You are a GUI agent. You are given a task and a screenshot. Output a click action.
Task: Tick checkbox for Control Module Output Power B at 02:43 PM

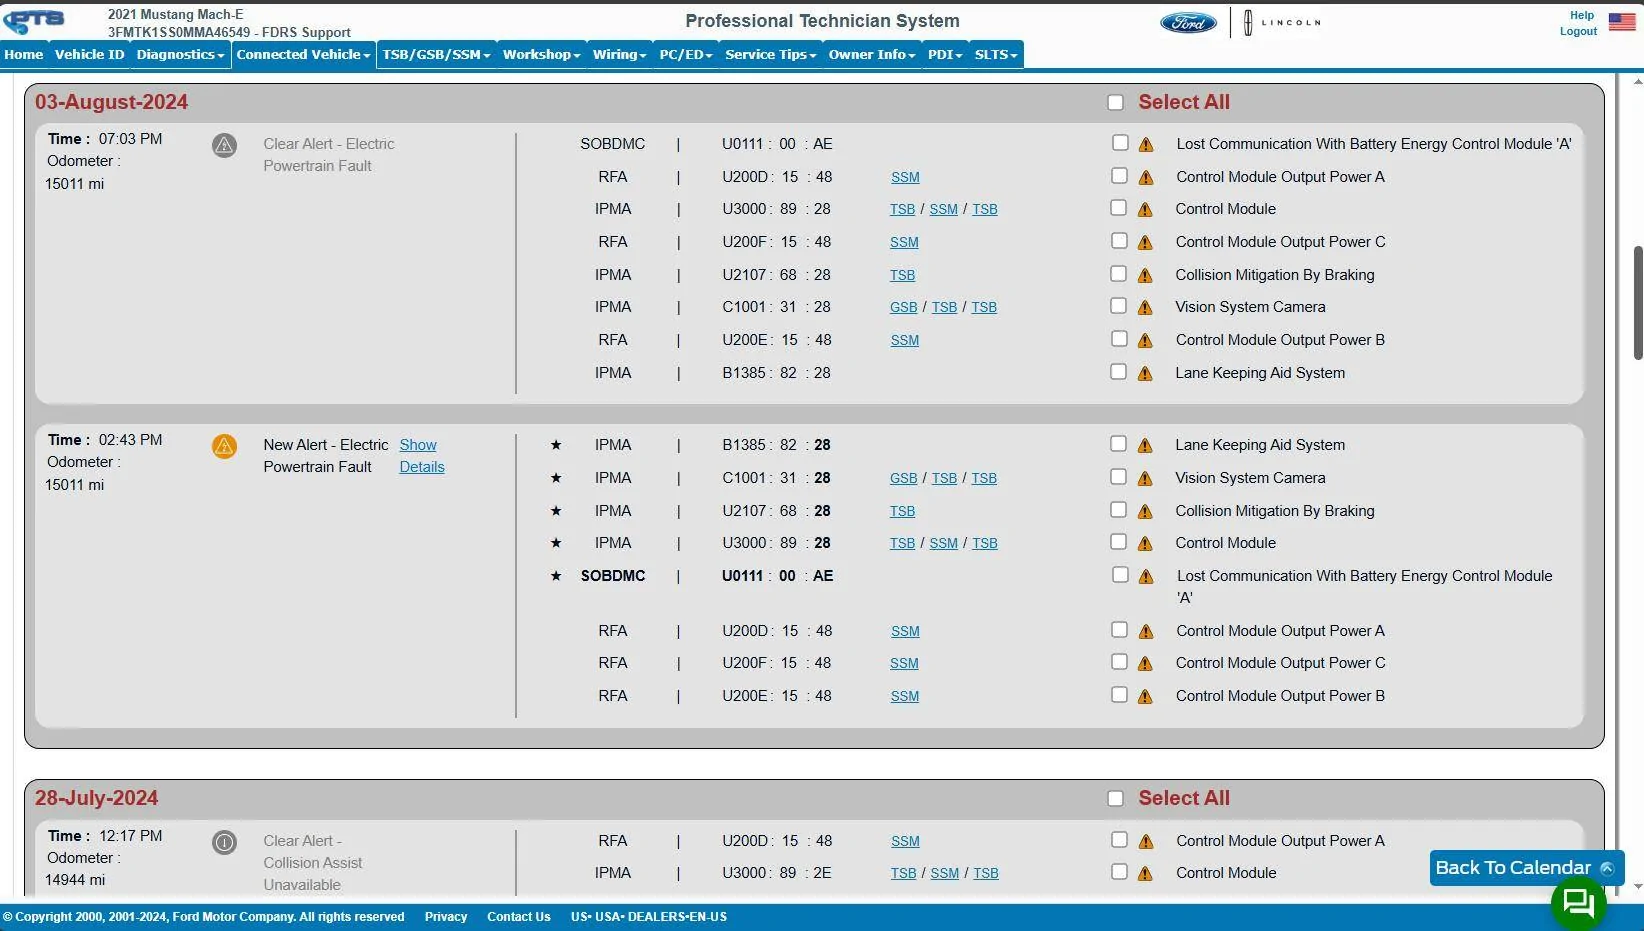point(1119,695)
